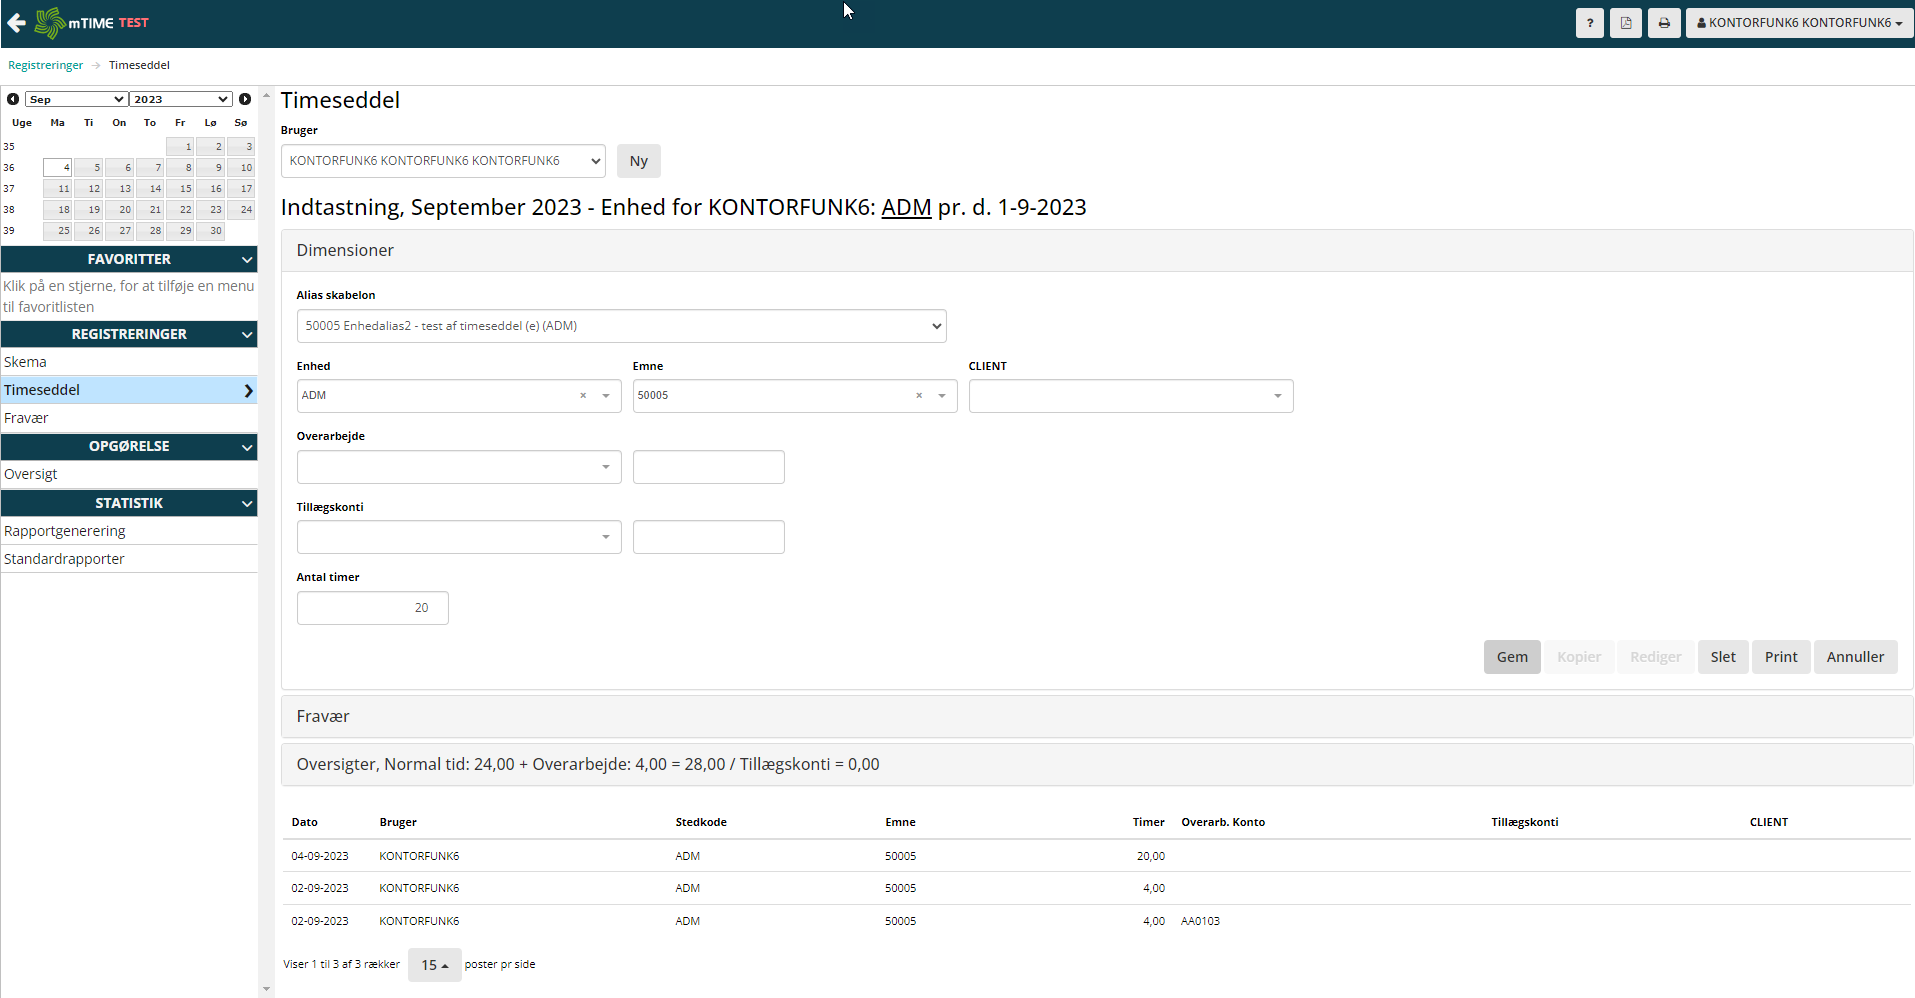Screen dimensions: 1915x998
Task: Collapse the STATISTIK section
Action: 246,503
